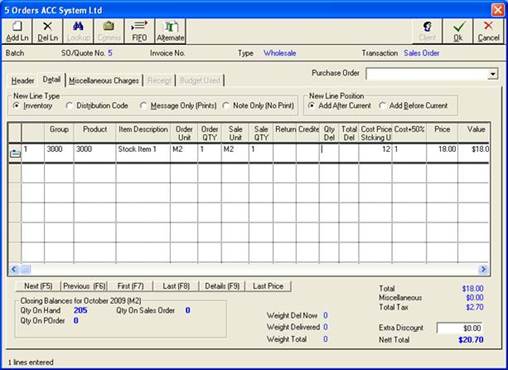Click the Alternate toolbar icon
The image size is (508, 370).
click(170, 31)
